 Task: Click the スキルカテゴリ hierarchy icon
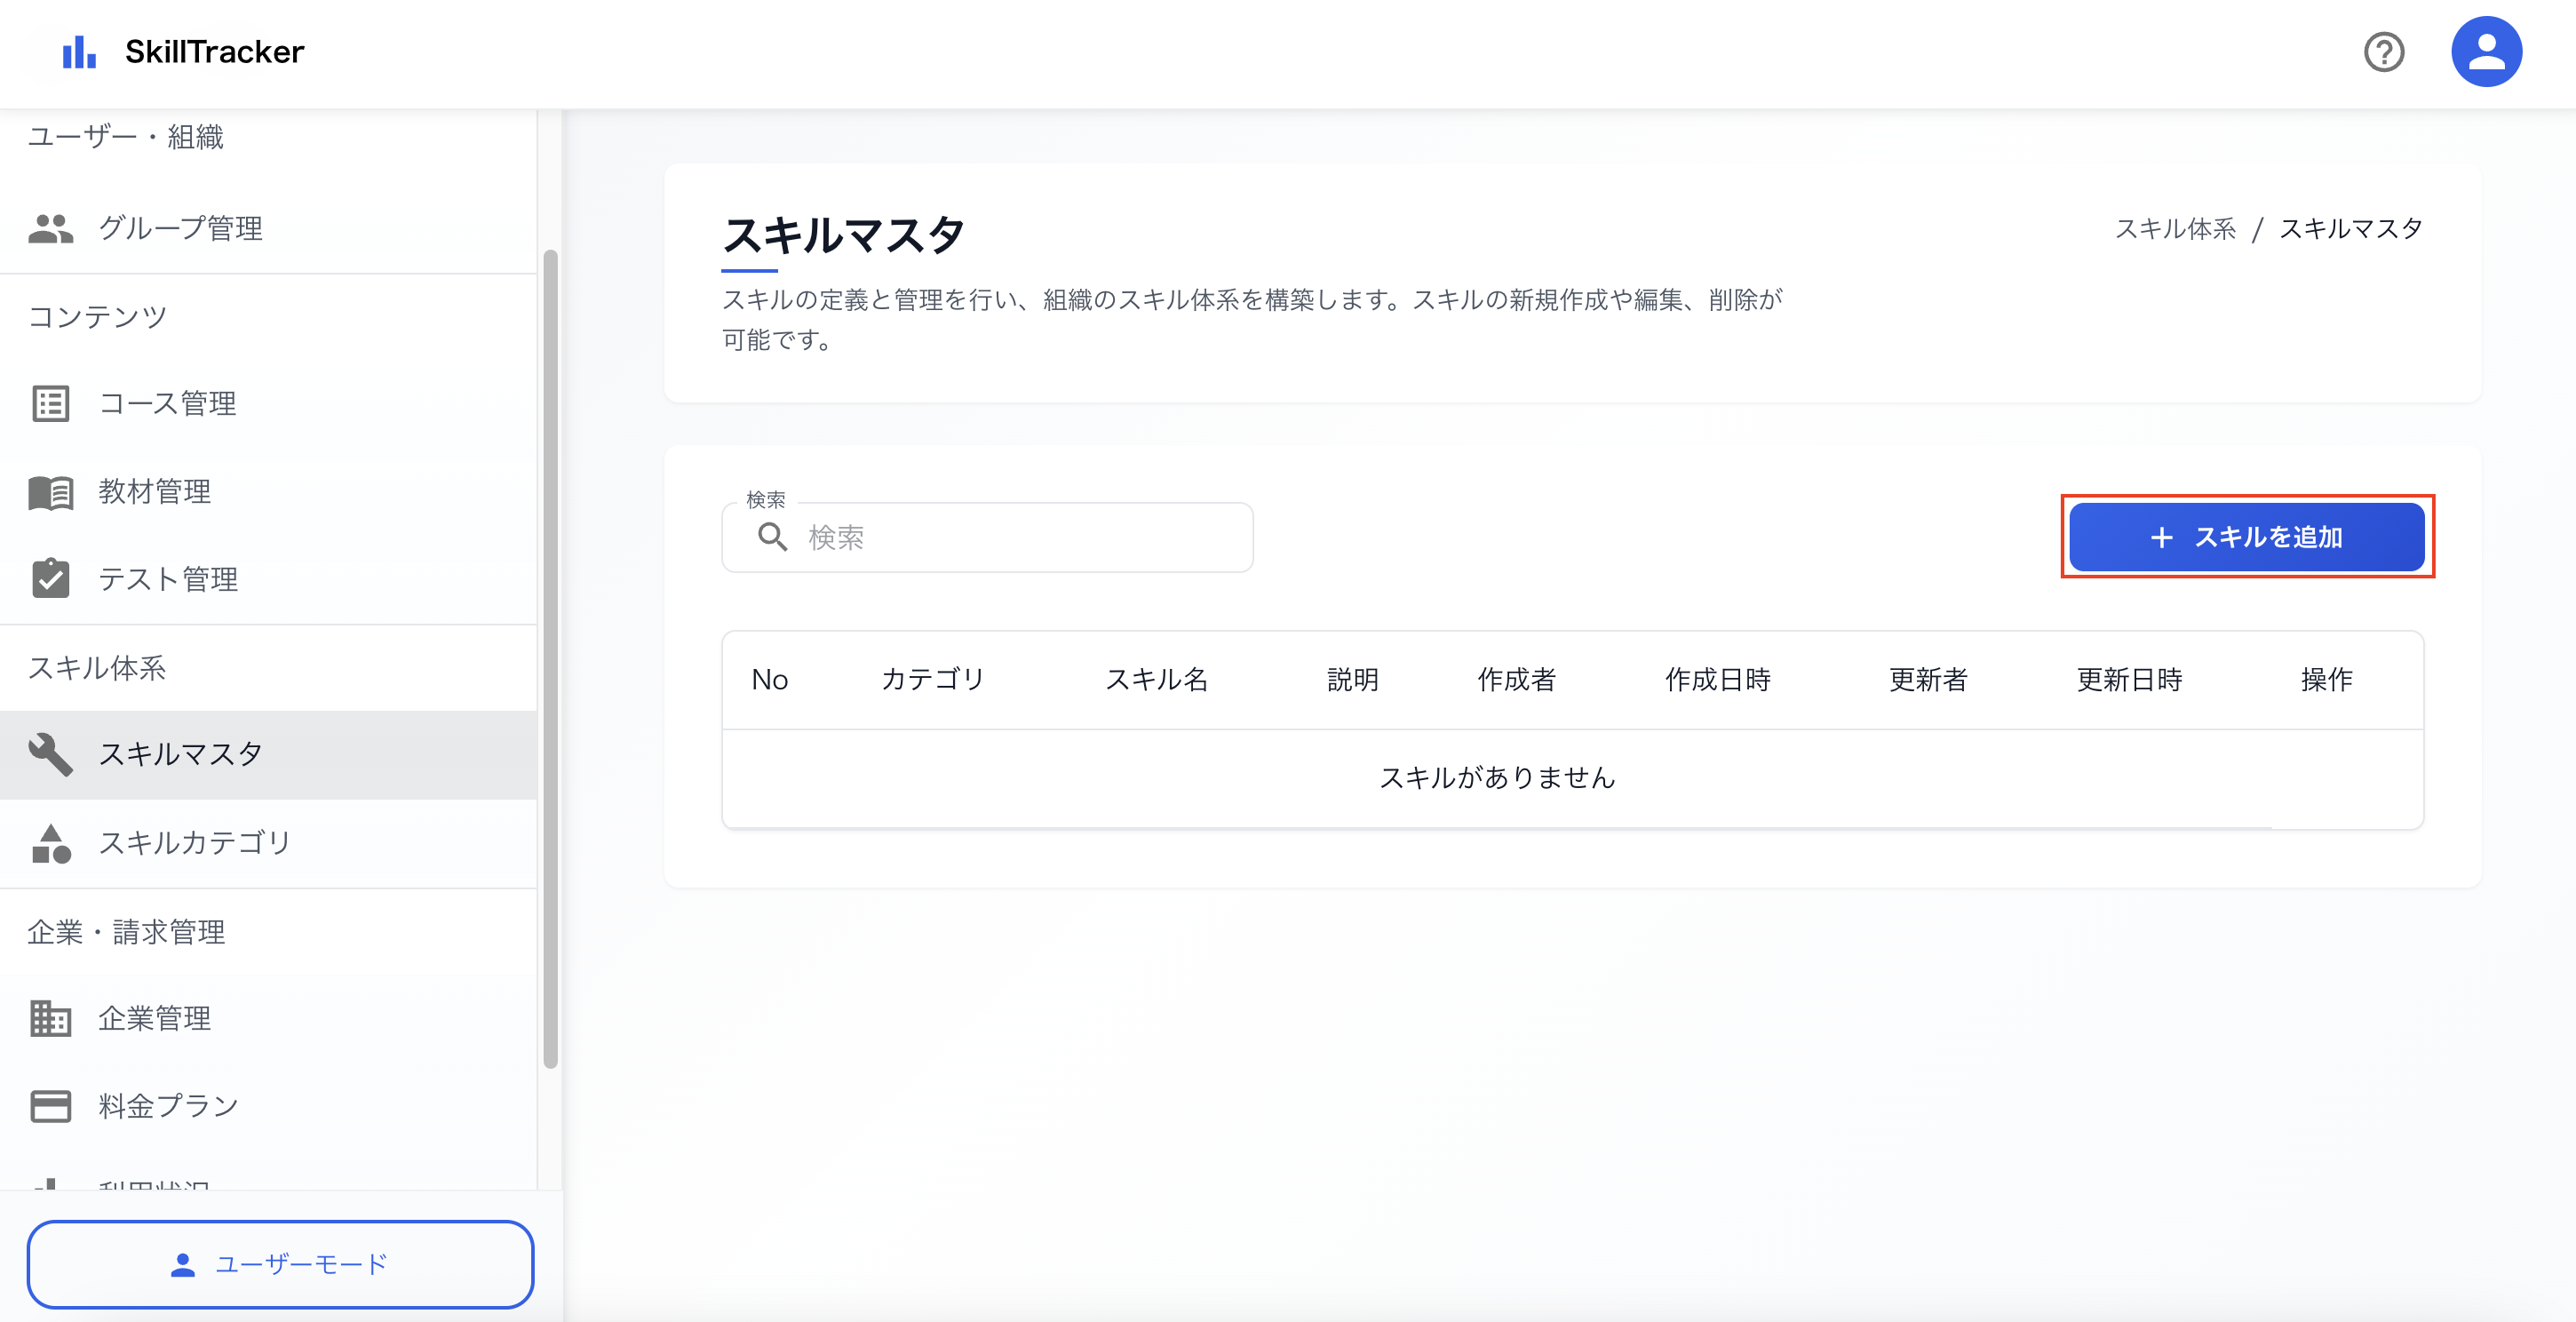(51, 843)
